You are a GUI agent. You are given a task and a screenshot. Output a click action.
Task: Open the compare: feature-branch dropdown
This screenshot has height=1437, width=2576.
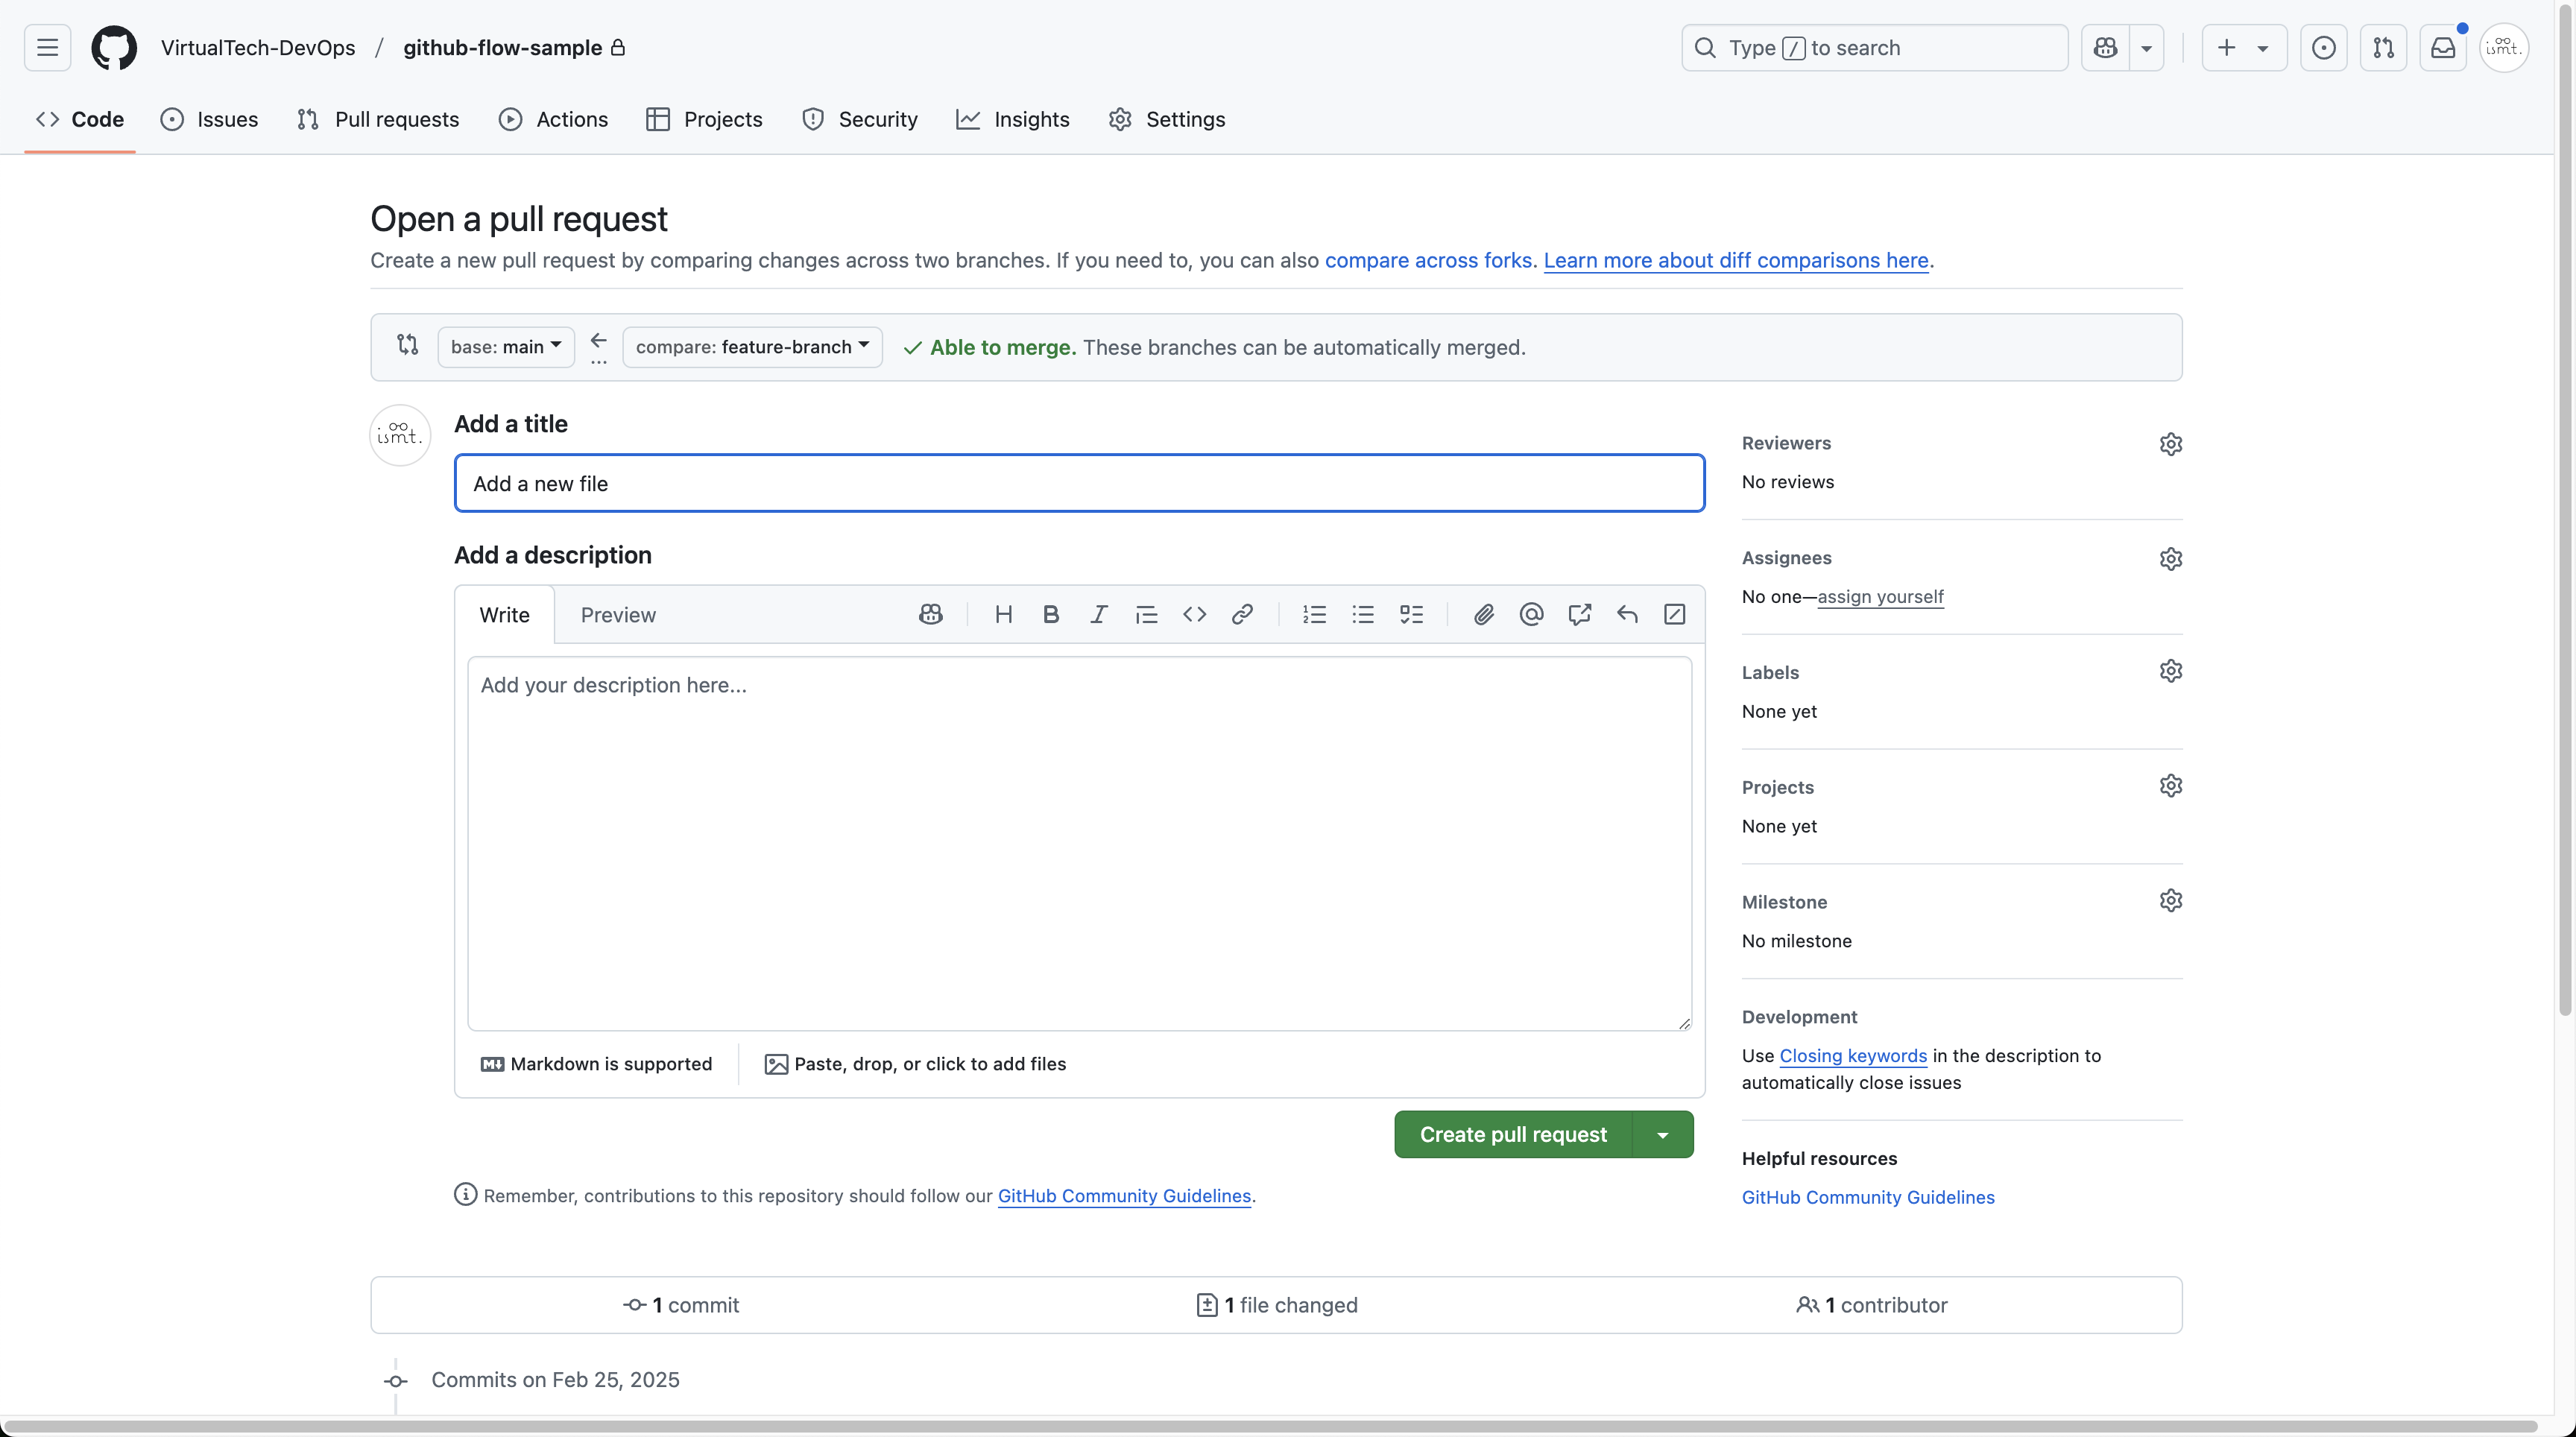(x=752, y=347)
